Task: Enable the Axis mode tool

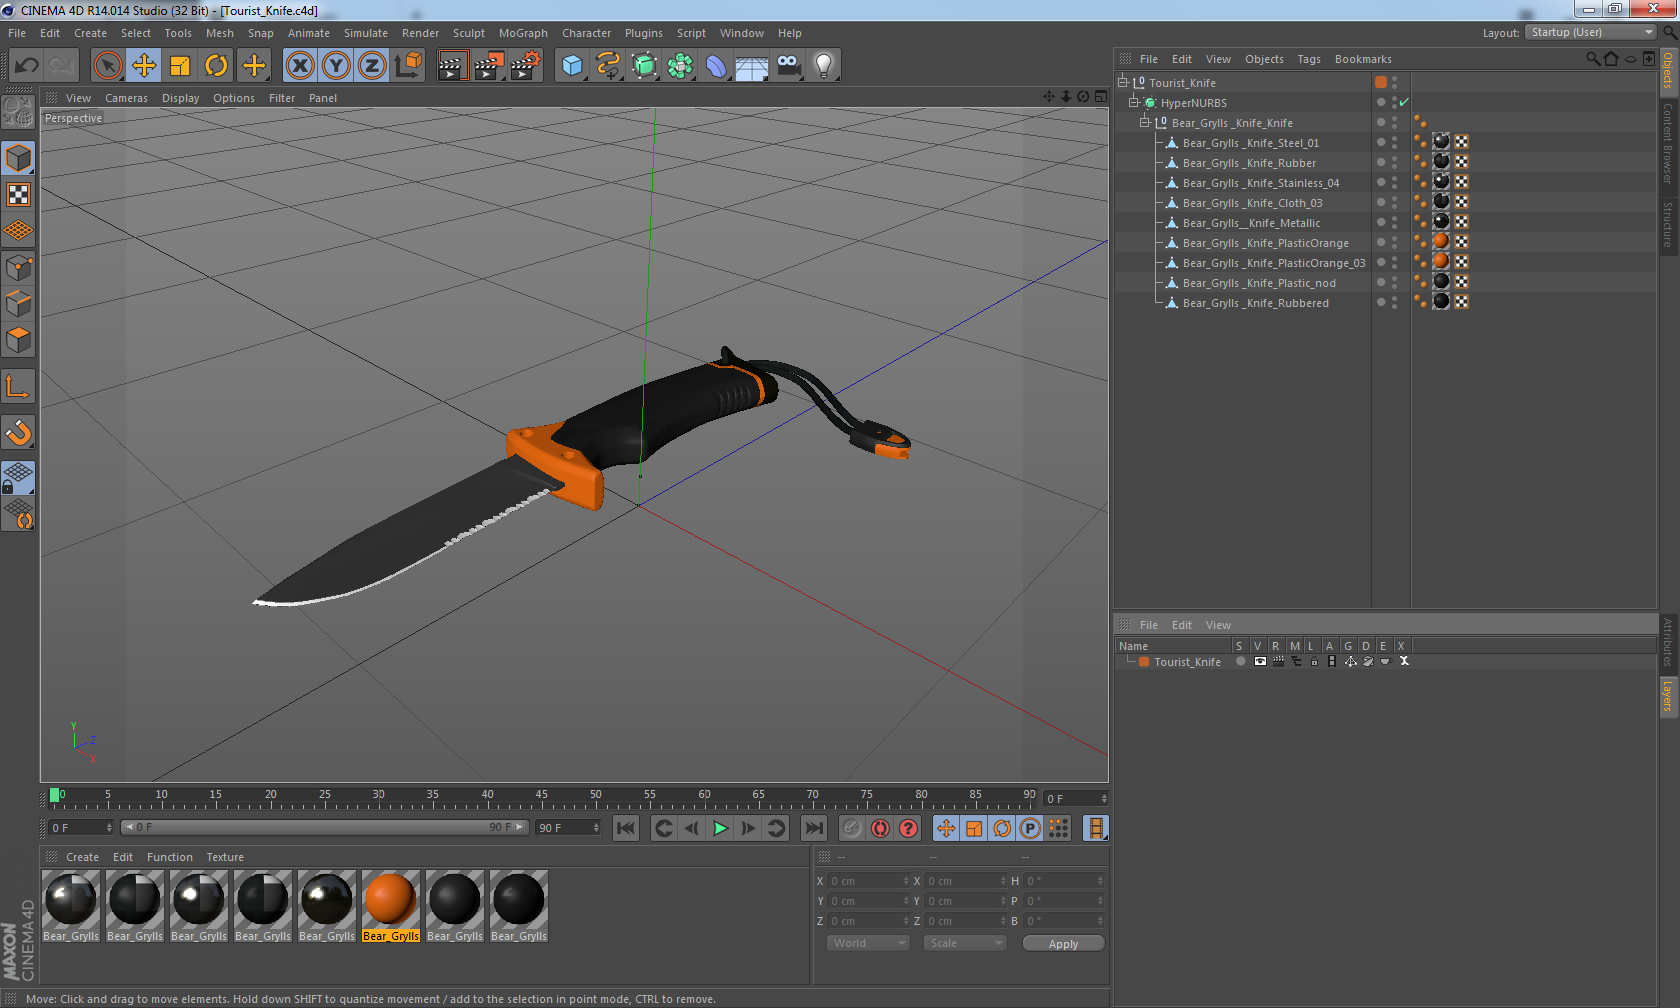Action: (x=18, y=386)
